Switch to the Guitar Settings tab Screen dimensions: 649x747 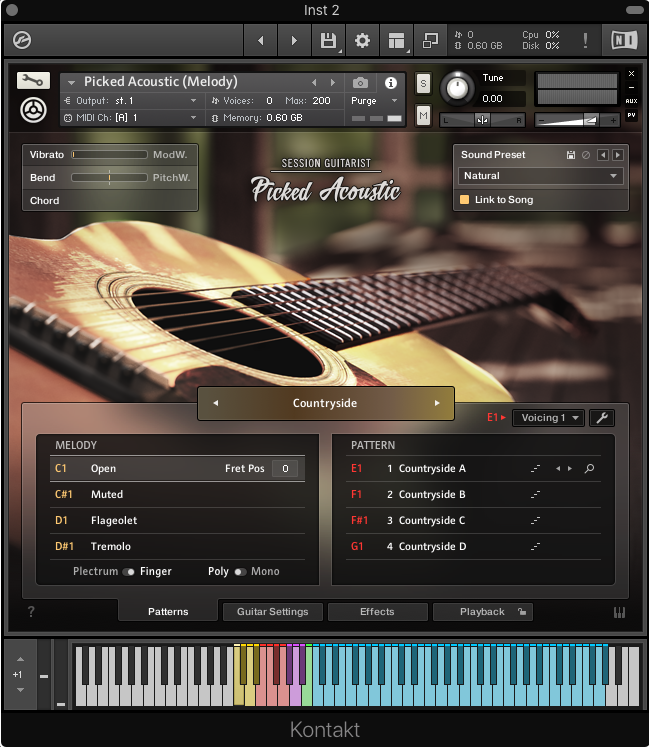(x=273, y=612)
